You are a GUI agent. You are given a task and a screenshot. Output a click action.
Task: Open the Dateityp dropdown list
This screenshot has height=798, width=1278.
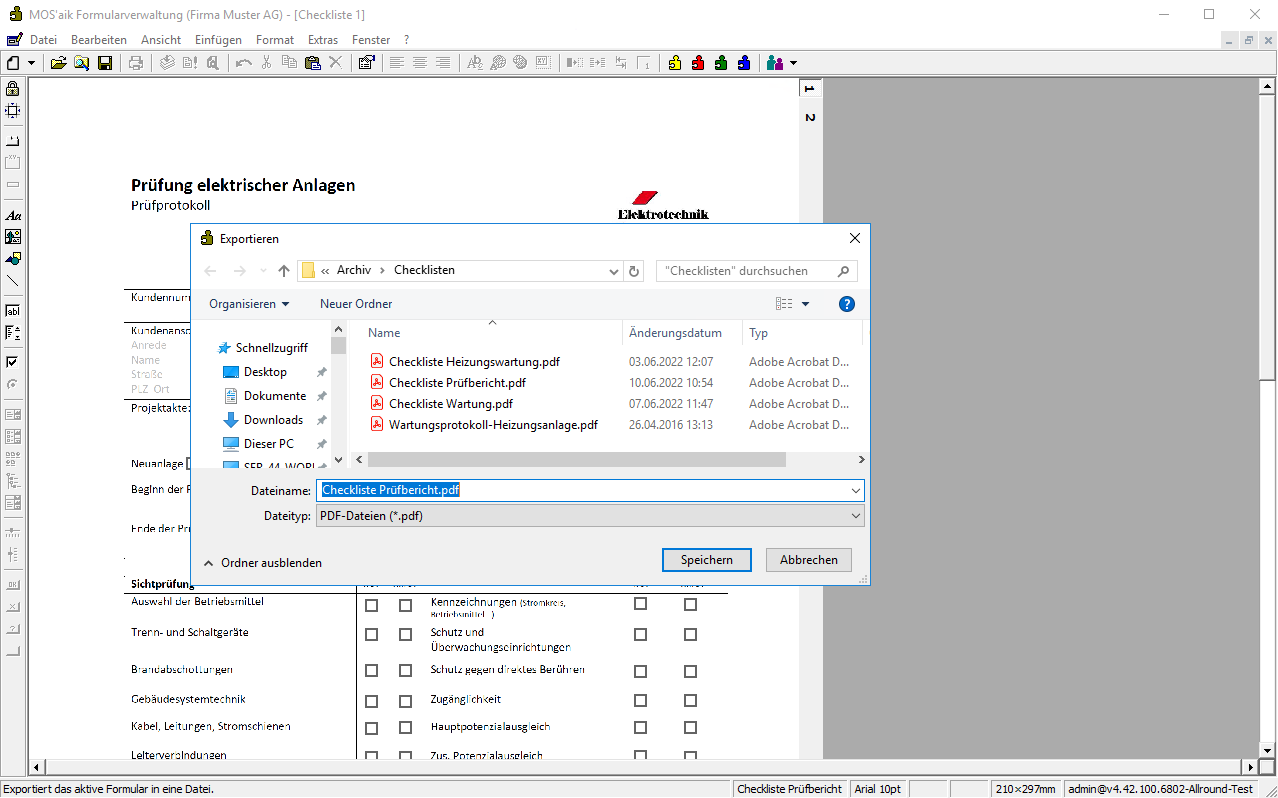[590, 516]
